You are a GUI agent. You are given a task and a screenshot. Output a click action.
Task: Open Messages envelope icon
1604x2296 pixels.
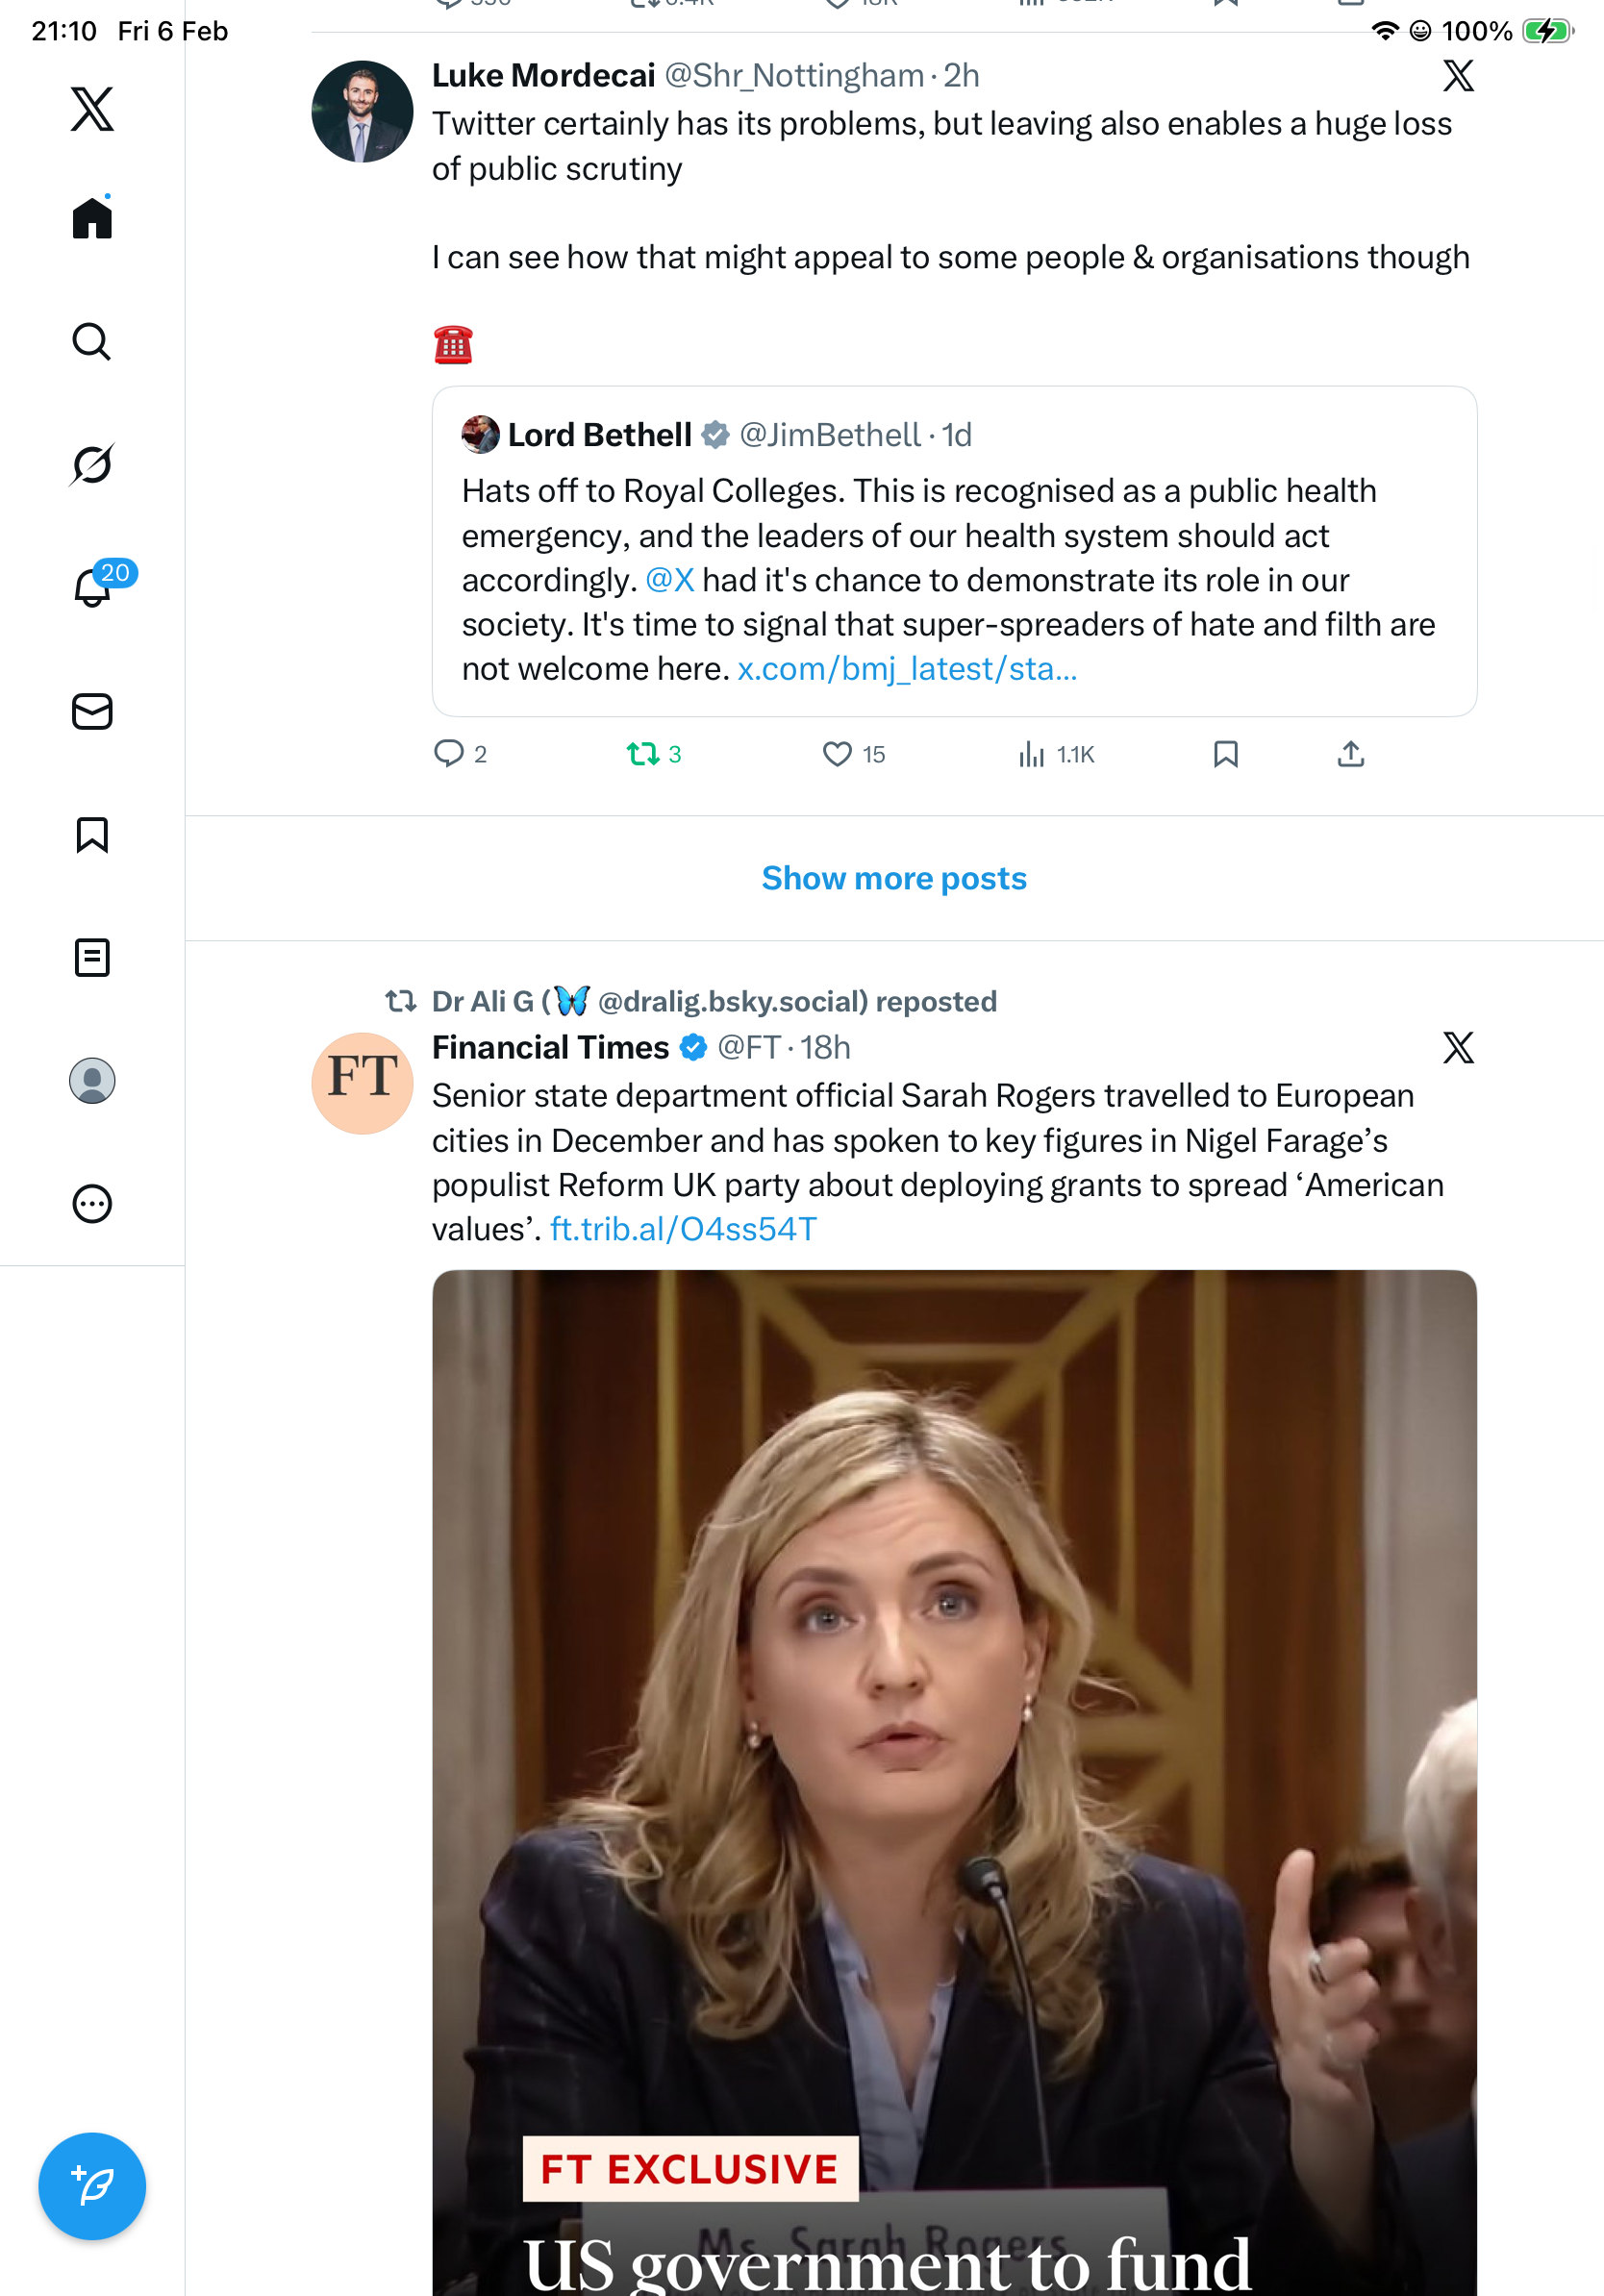[92, 711]
